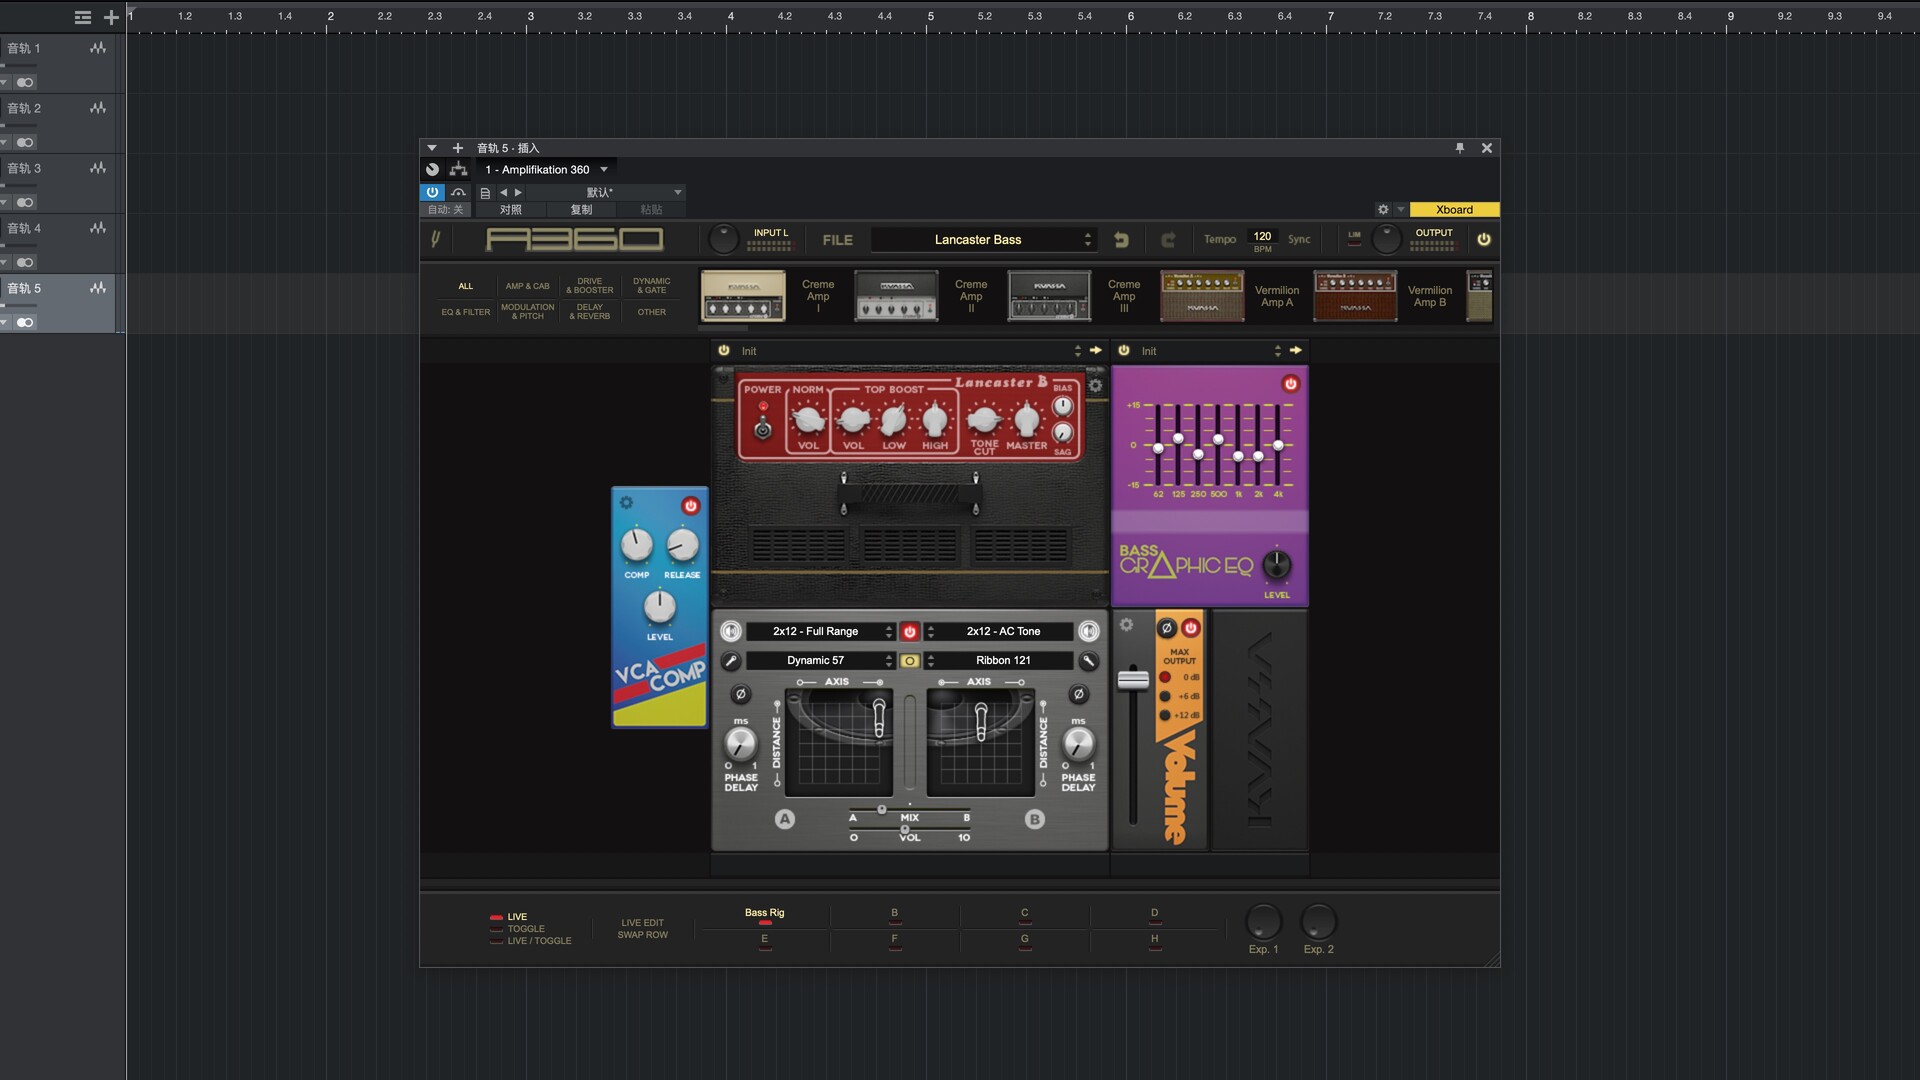This screenshot has width=1920, height=1080.
Task: Click the routing icon beside the plugin selector
Action: coord(458,169)
